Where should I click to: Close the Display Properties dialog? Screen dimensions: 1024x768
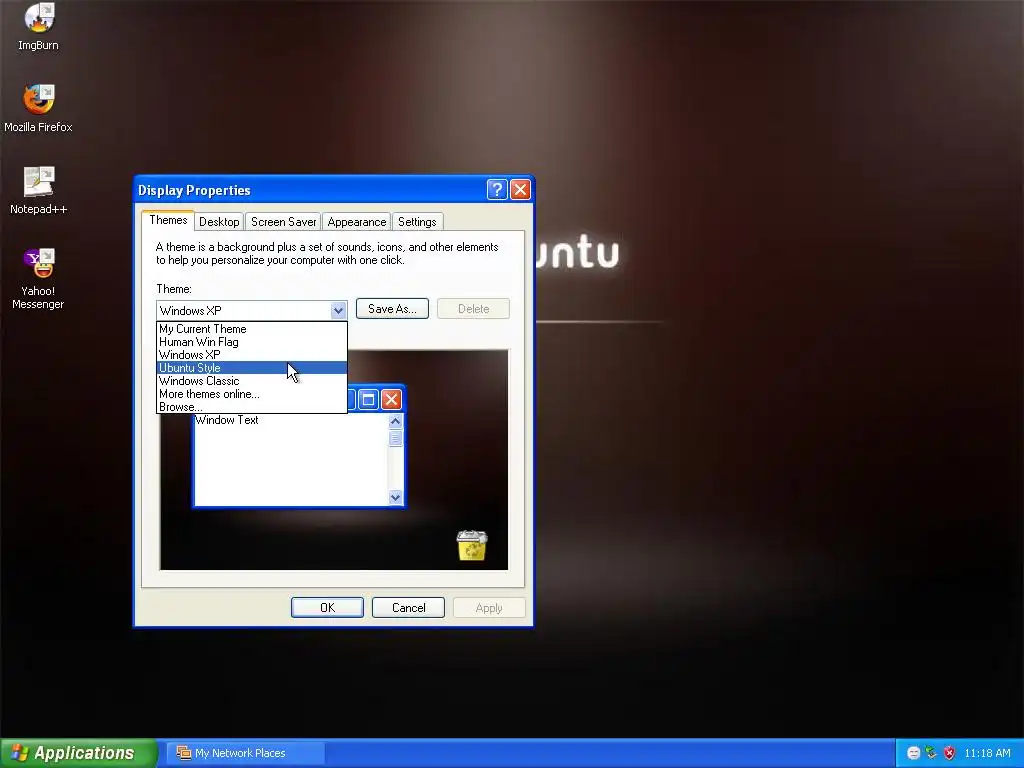tap(520, 189)
